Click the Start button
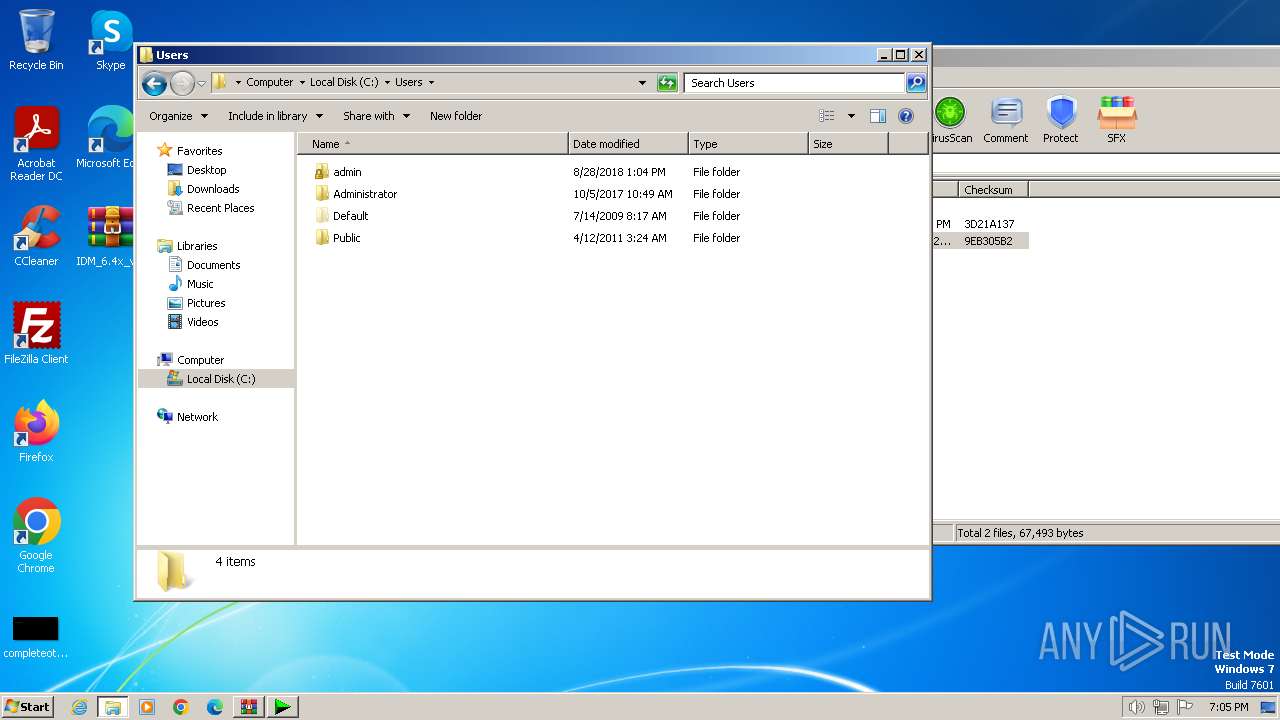This screenshot has width=1280, height=720. point(28,707)
